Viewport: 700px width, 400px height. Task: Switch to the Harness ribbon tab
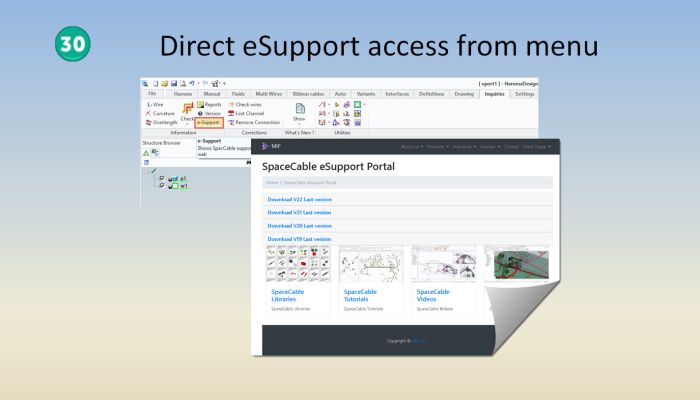point(181,93)
